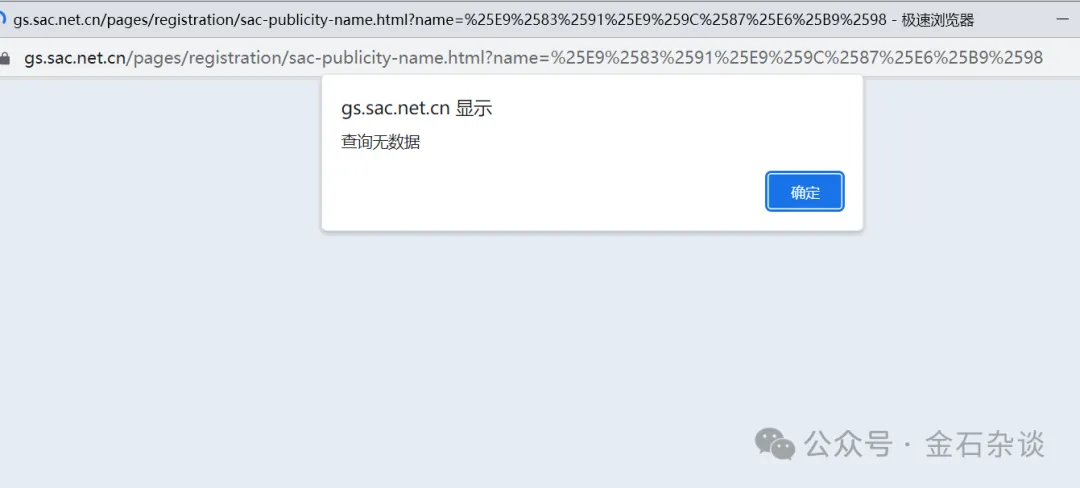Click the alert heading gs.sac.net.cn 显示
The width and height of the screenshot is (1080, 488).
tap(417, 109)
